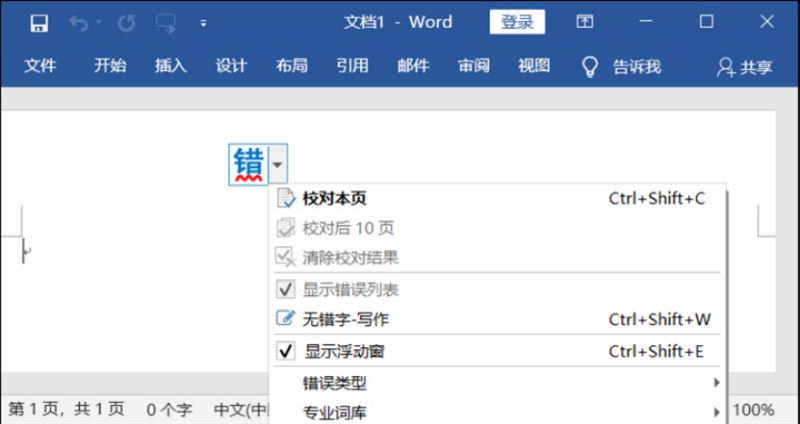Image resolution: width=800 pixels, height=424 pixels.
Task: Click the blue 错 floating proofreading icon
Action: click(x=248, y=164)
